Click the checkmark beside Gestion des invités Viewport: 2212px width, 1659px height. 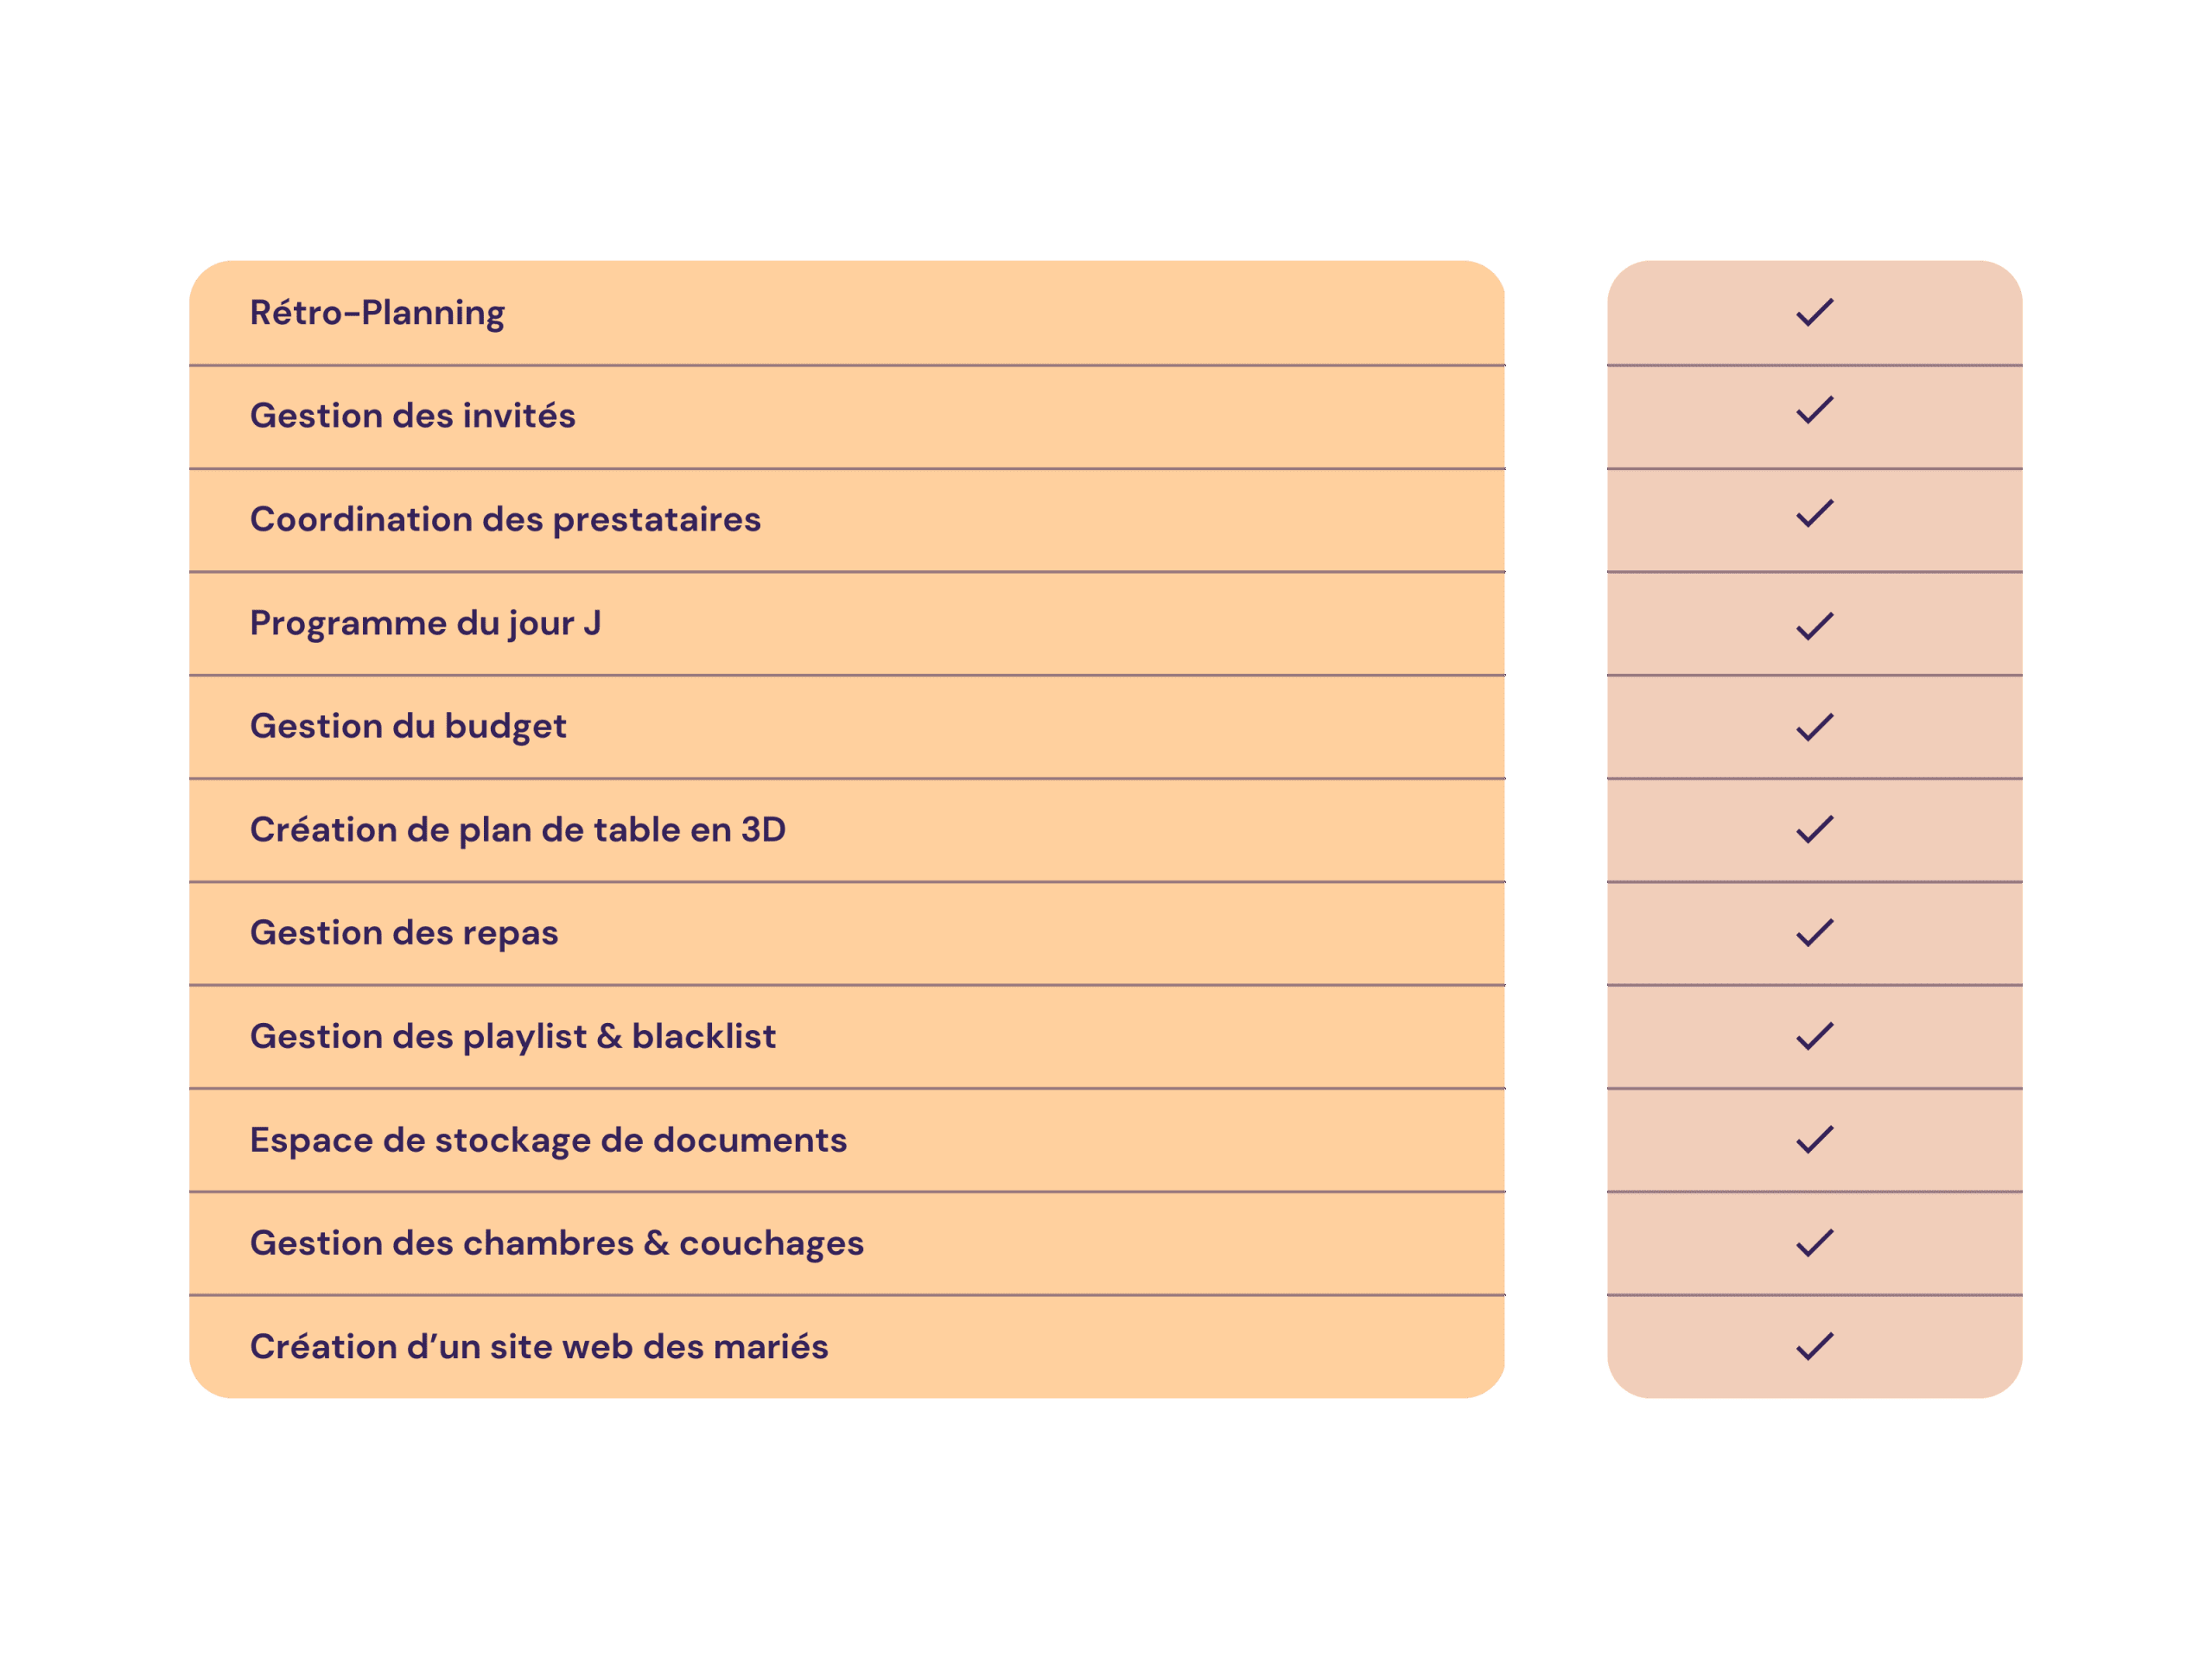(1814, 410)
